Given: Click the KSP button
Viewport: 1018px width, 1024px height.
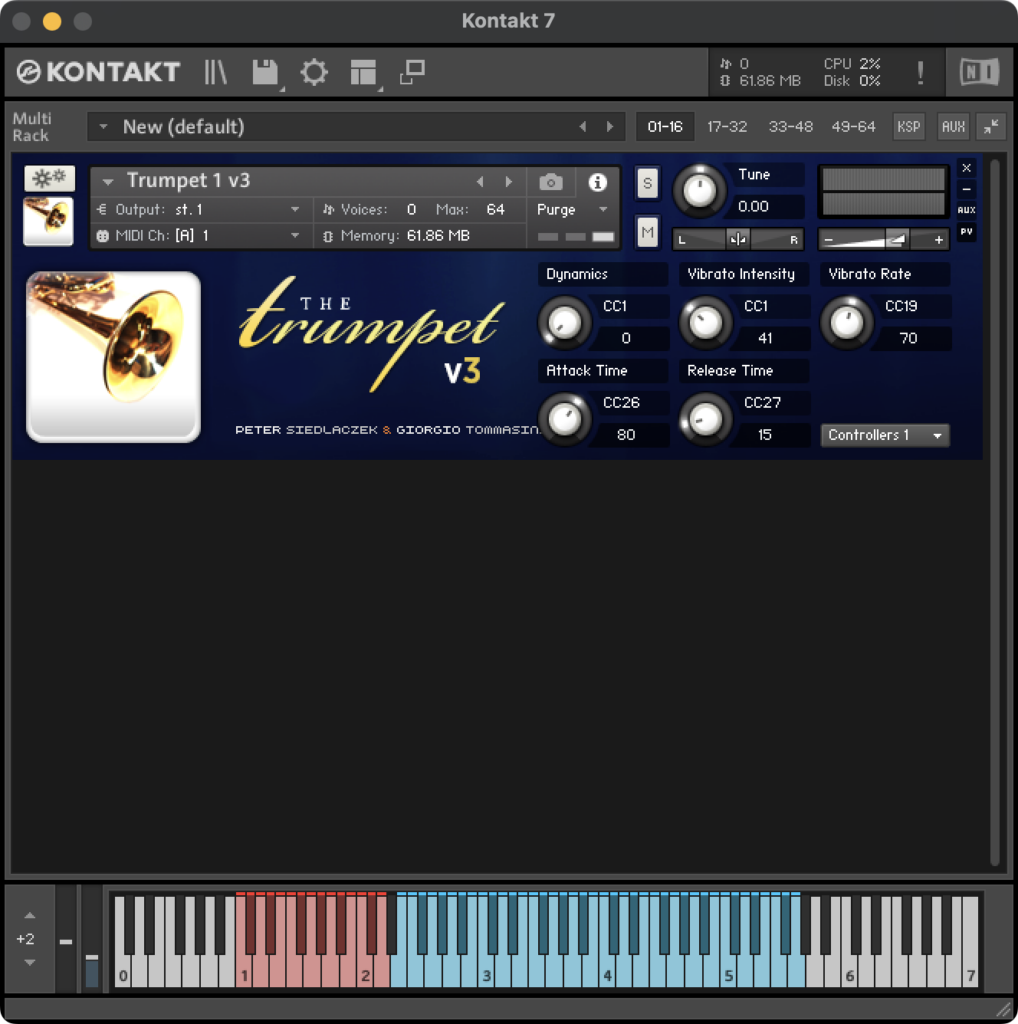Looking at the screenshot, I should click(908, 127).
